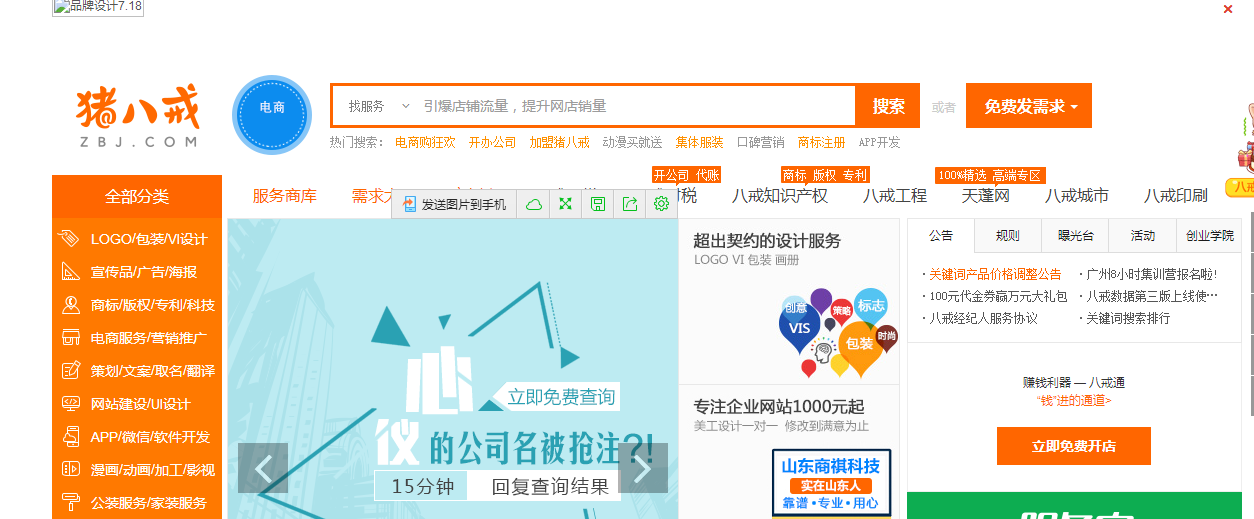Viewport: 1254px width, 519px height.
Task: Expand the 免费发需求 dropdown button
Action: pyautogui.click(x=1029, y=106)
